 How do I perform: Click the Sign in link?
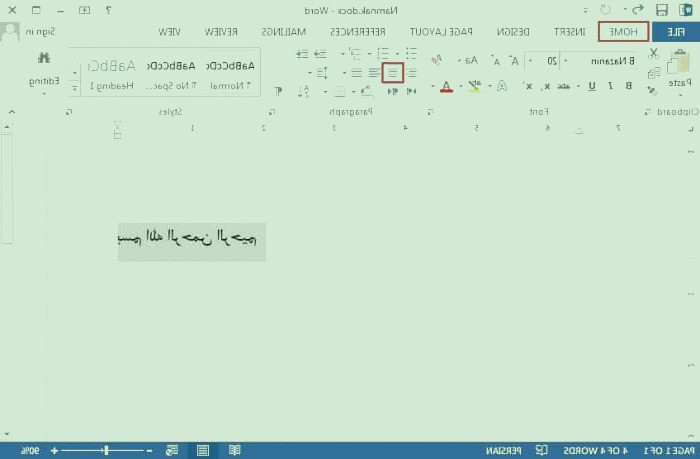(39, 32)
